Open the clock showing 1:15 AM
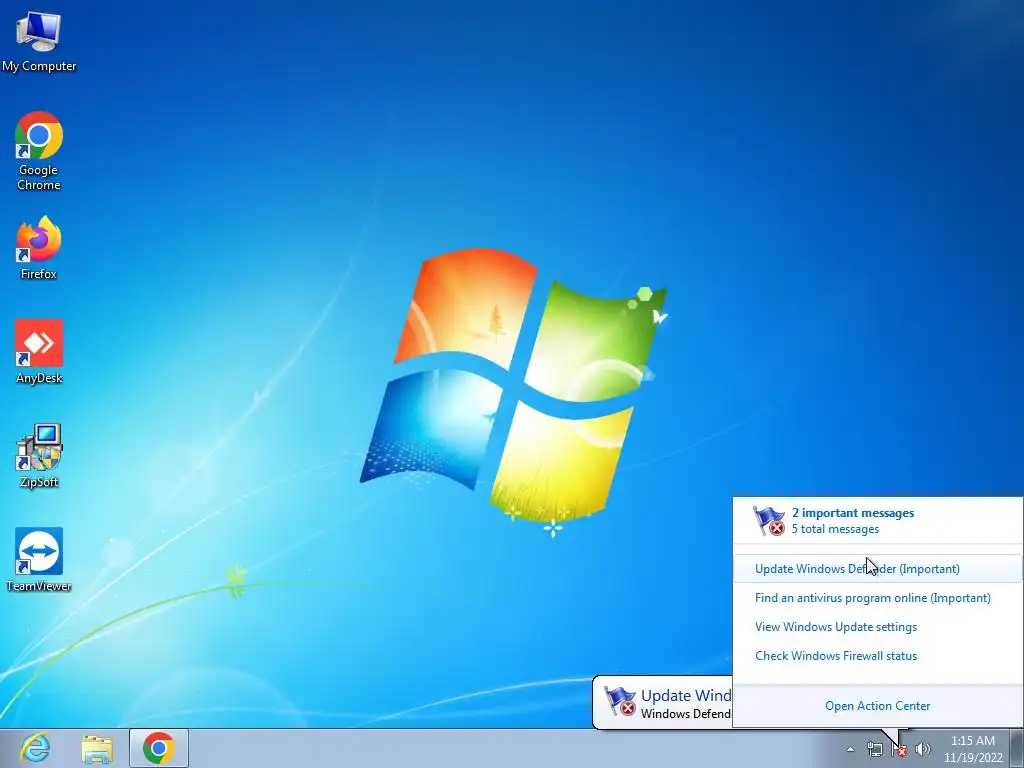 pyautogui.click(x=972, y=749)
